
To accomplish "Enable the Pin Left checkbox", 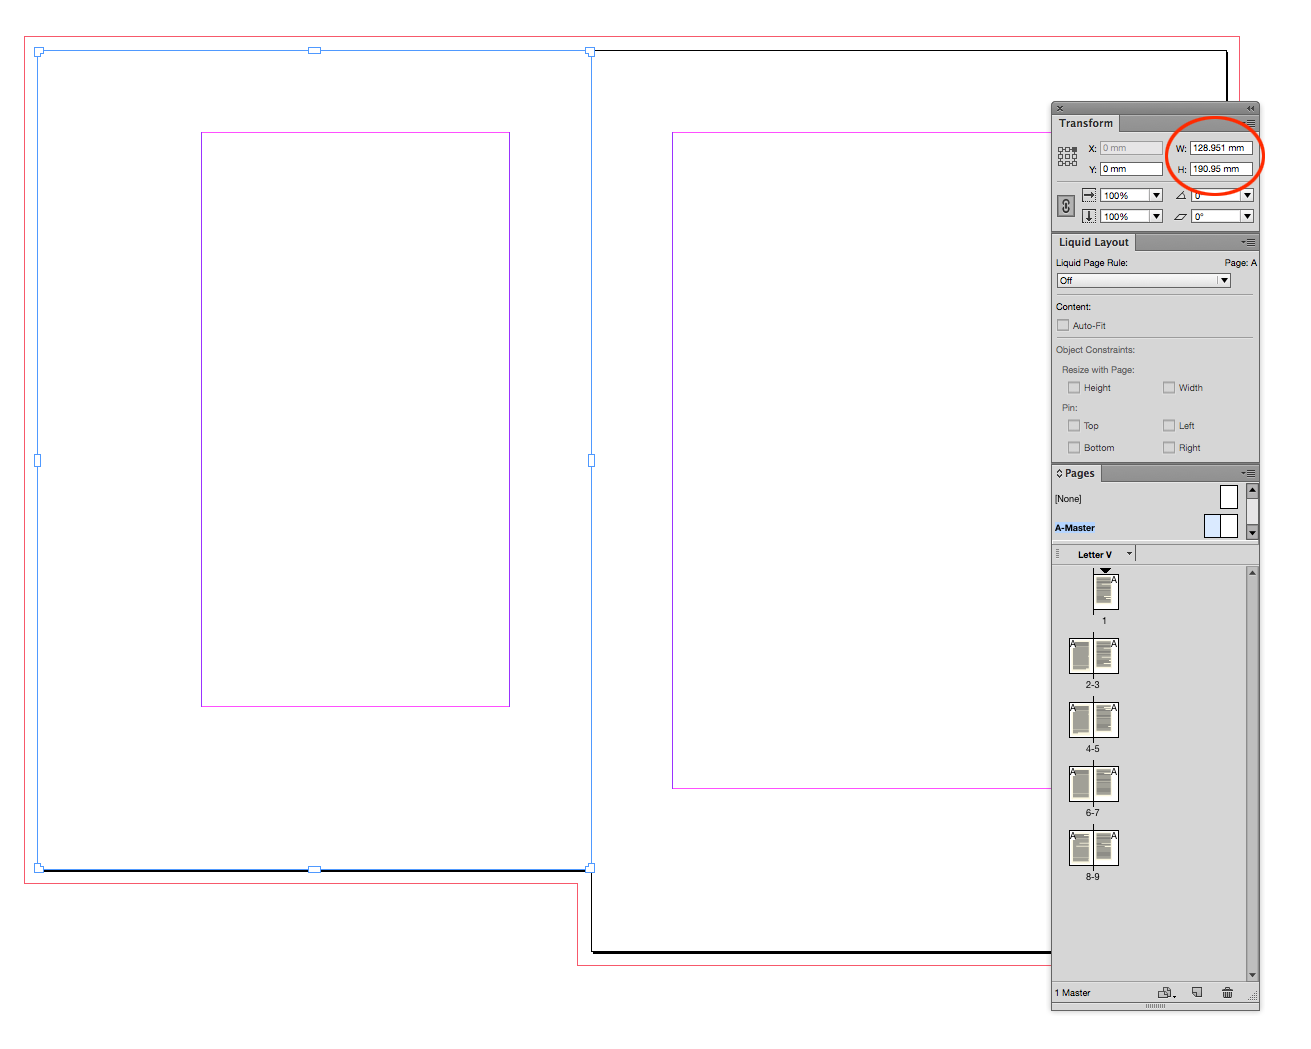I will pos(1169,425).
